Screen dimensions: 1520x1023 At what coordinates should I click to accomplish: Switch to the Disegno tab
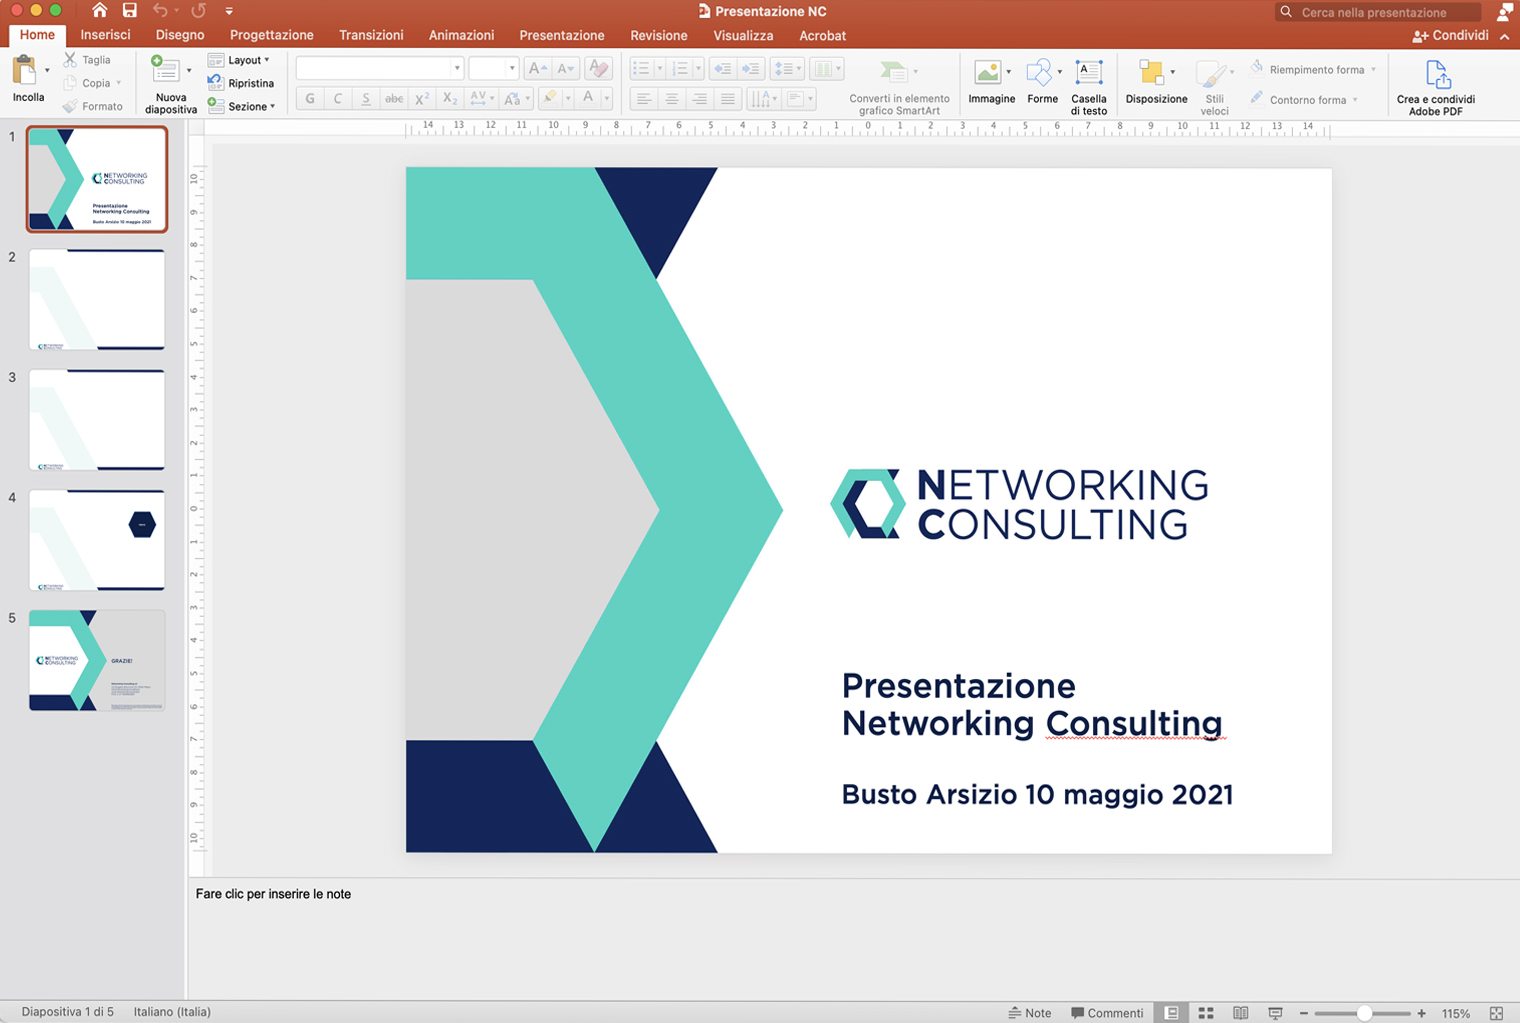pyautogui.click(x=180, y=35)
